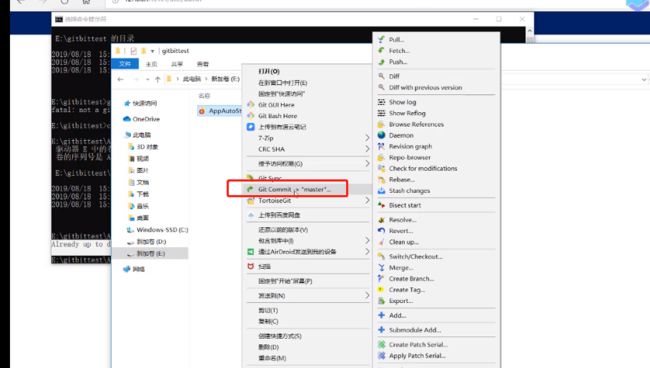
Task: Go back with Explorer back arrow
Action: [121, 79]
